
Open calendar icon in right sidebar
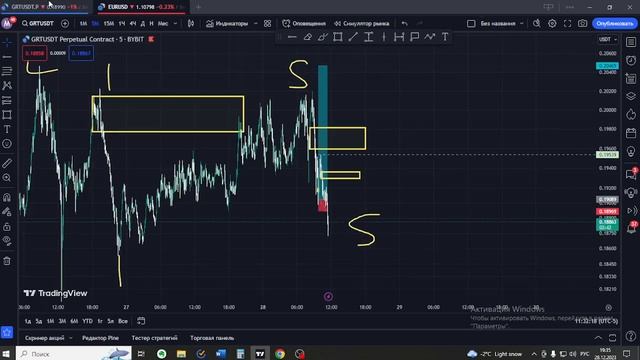pyautogui.click(x=631, y=133)
